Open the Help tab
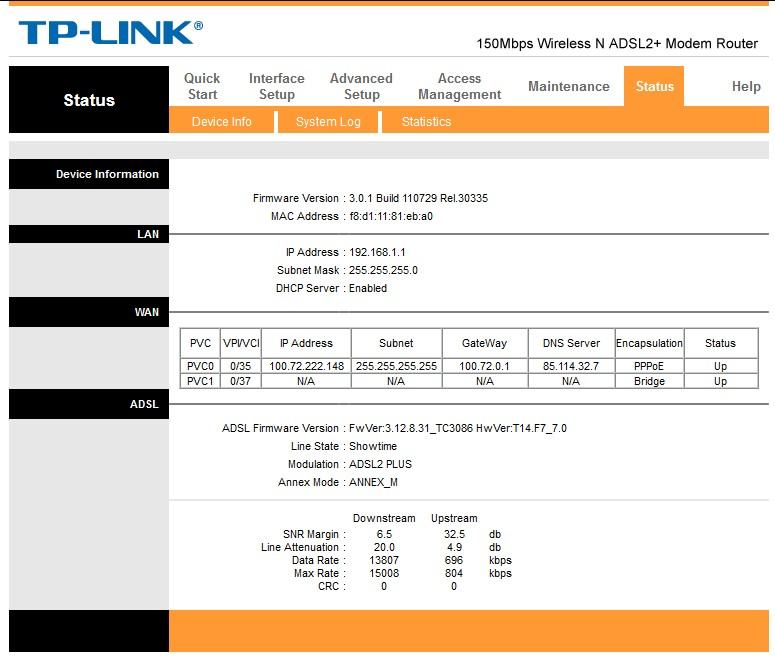The height and width of the screenshot is (661, 775). coord(746,87)
